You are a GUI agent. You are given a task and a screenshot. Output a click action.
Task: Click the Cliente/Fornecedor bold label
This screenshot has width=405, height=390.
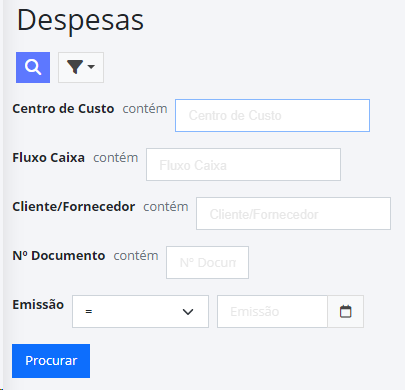click(74, 207)
